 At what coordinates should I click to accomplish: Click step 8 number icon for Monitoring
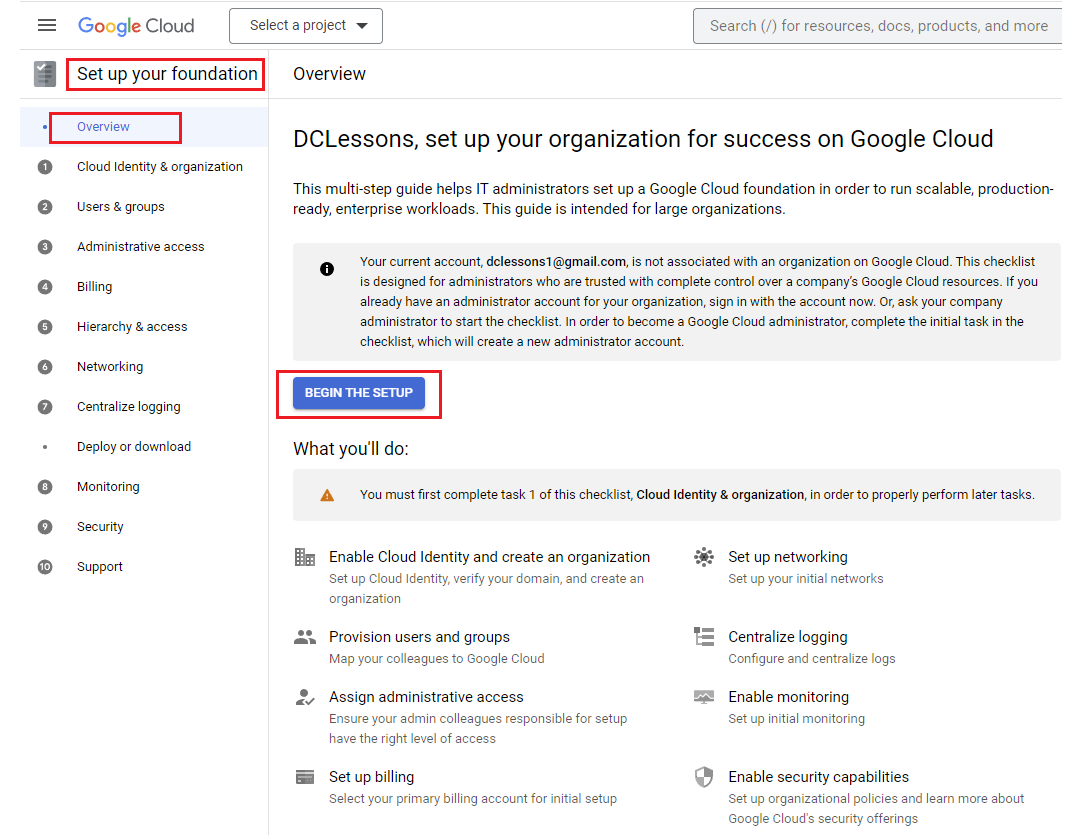pyautogui.click(x=45, y=487)
